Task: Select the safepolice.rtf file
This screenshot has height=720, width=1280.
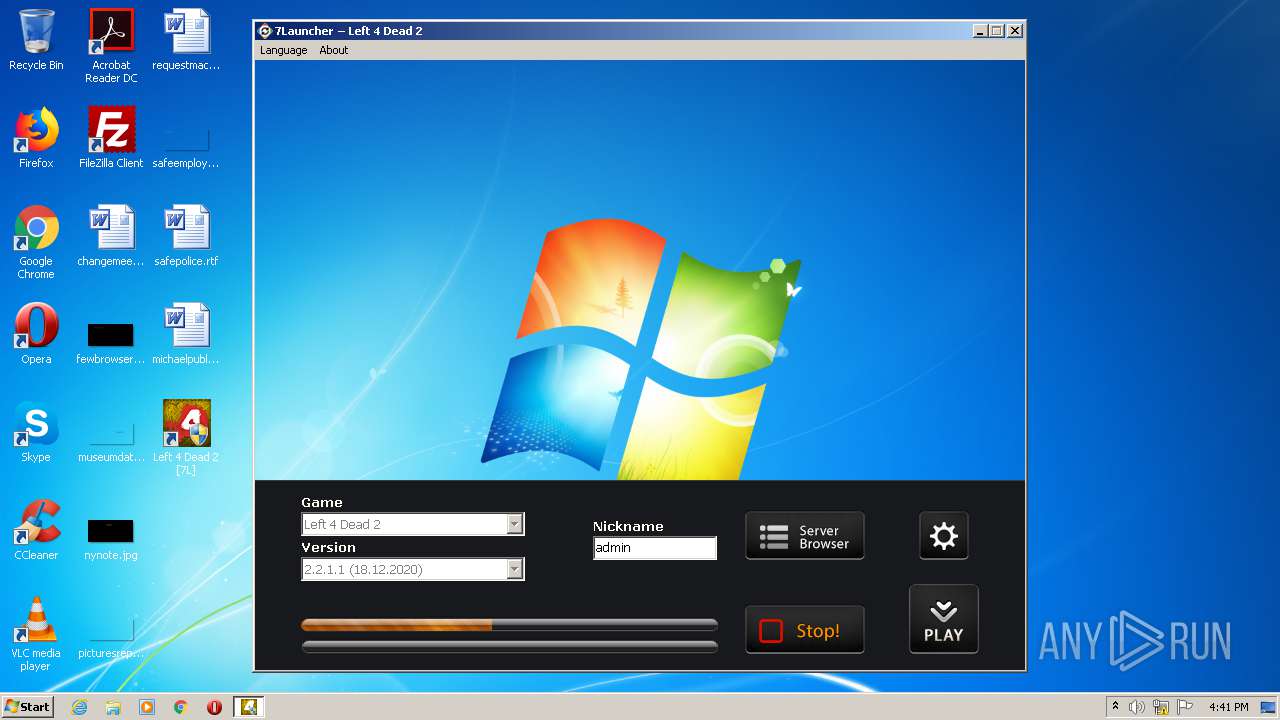Action: (x=186, y=236)
